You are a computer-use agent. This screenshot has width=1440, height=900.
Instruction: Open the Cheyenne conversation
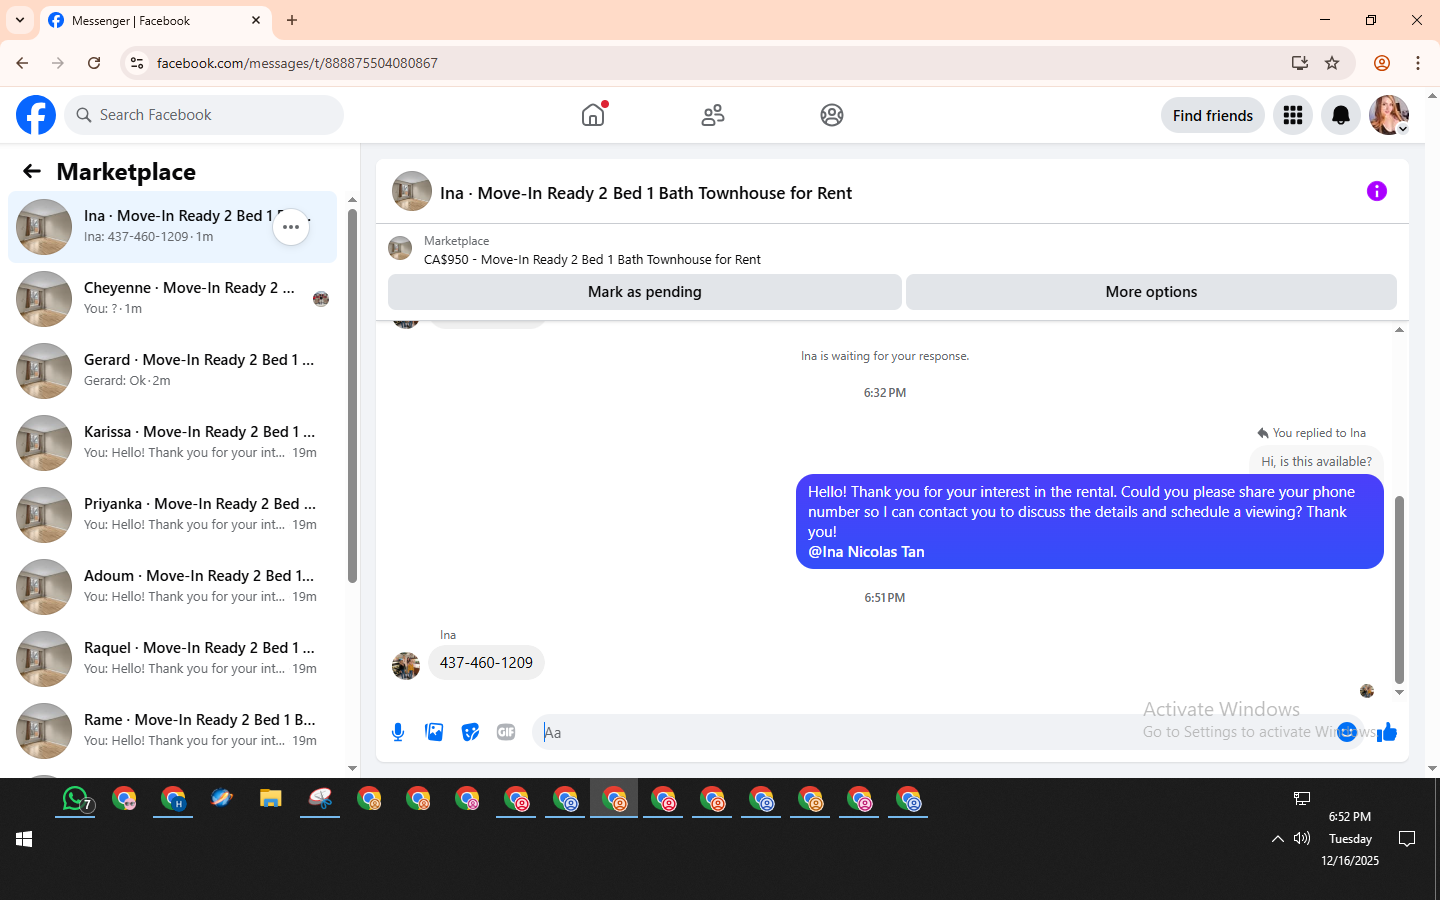[x=172, y=299]
